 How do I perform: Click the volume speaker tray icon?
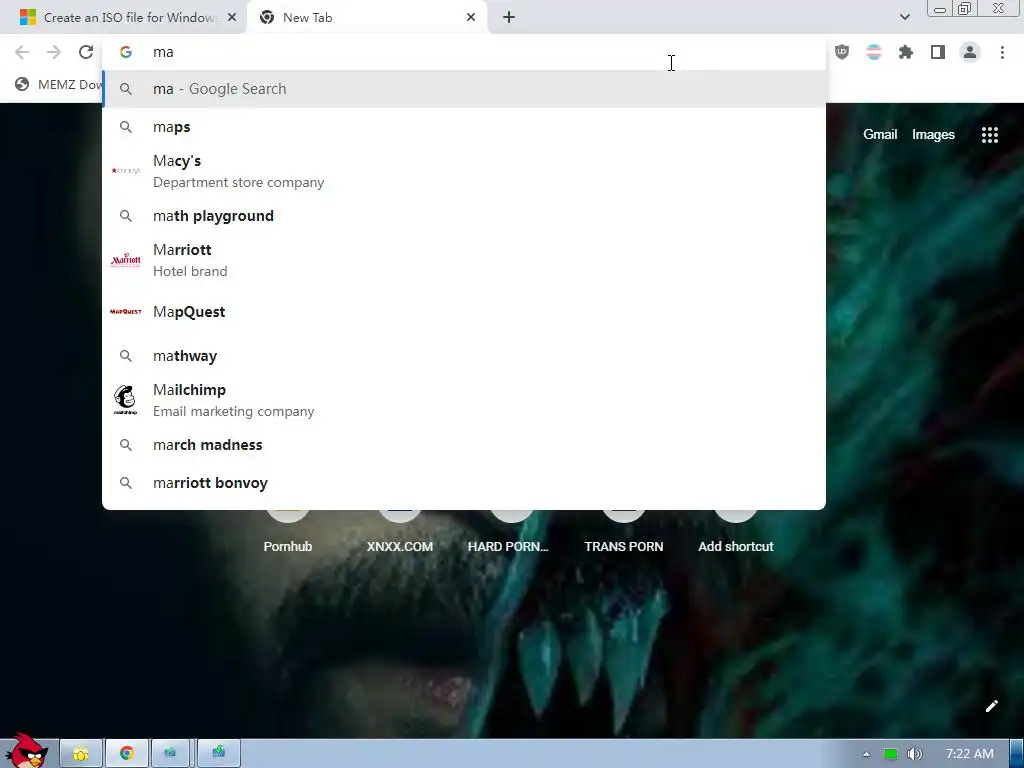coord(914,754)
